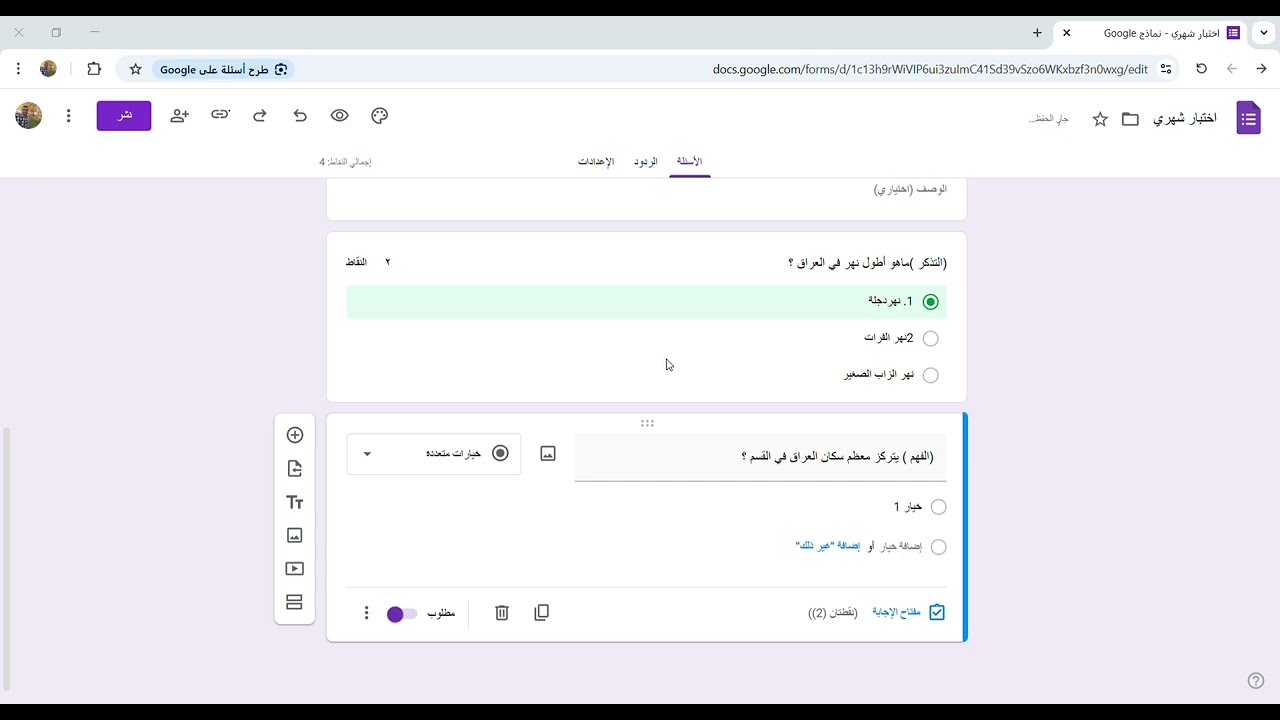Screen dimensions: 1280x720
Task: Switch to the الأسئلة tab
Action: pos(690,162)
